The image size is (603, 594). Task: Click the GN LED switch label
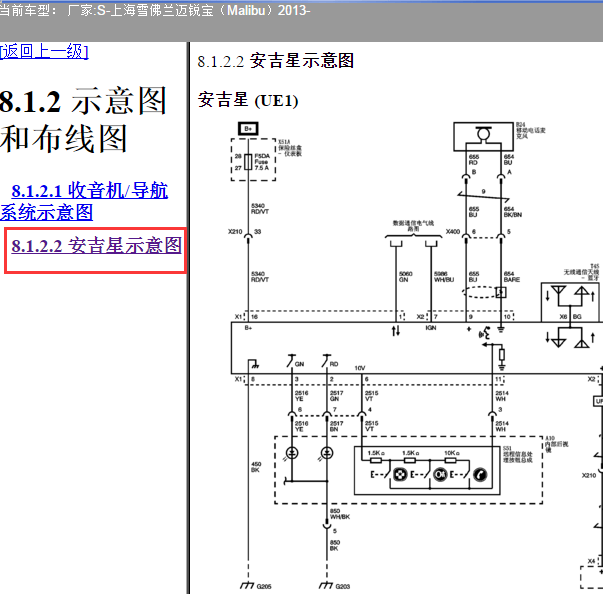click(x=300, y=364)
